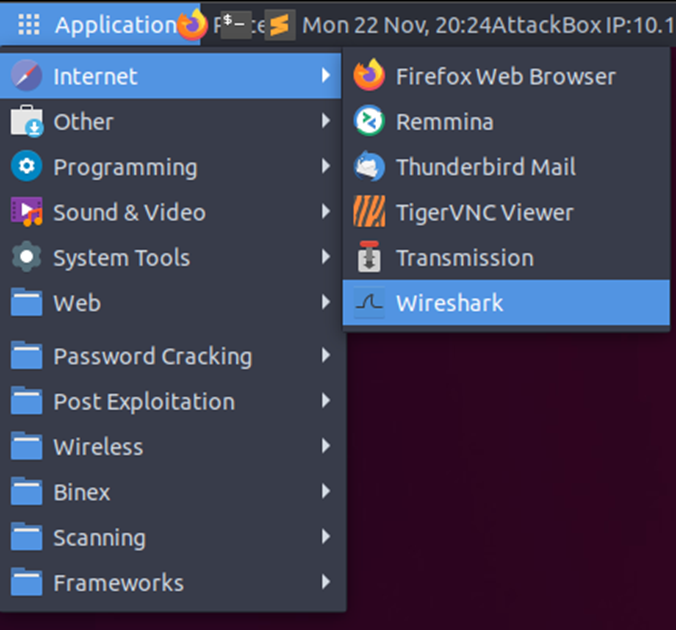Expand the System Tools submenu arrow

(326, 257)
